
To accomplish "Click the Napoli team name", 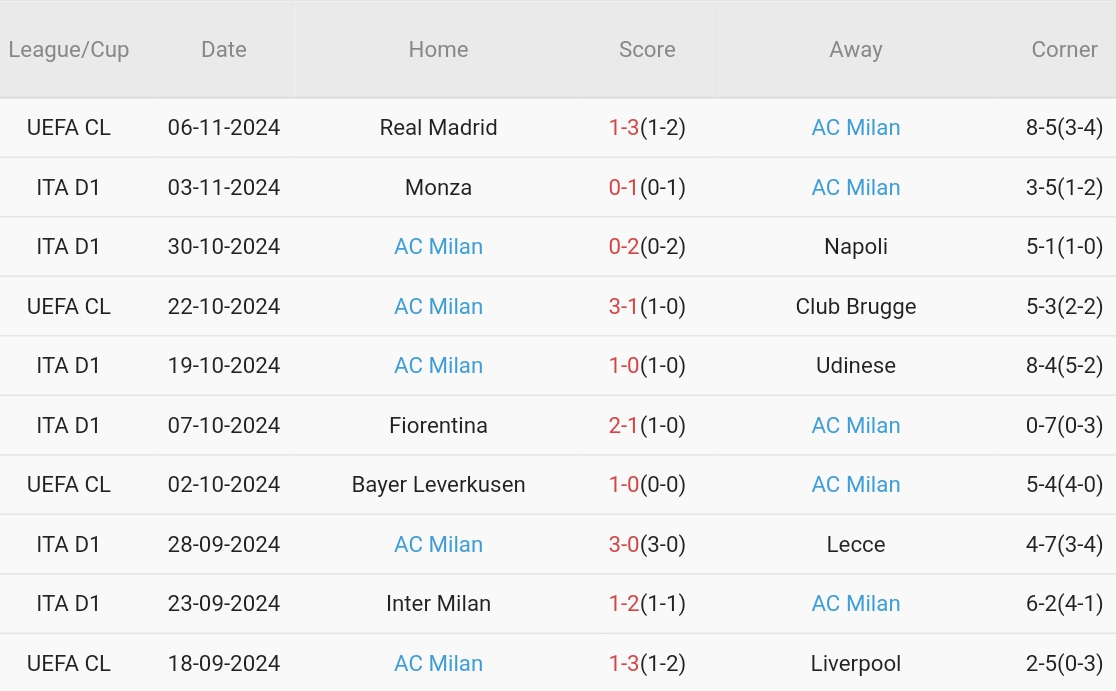I will 856,247.
